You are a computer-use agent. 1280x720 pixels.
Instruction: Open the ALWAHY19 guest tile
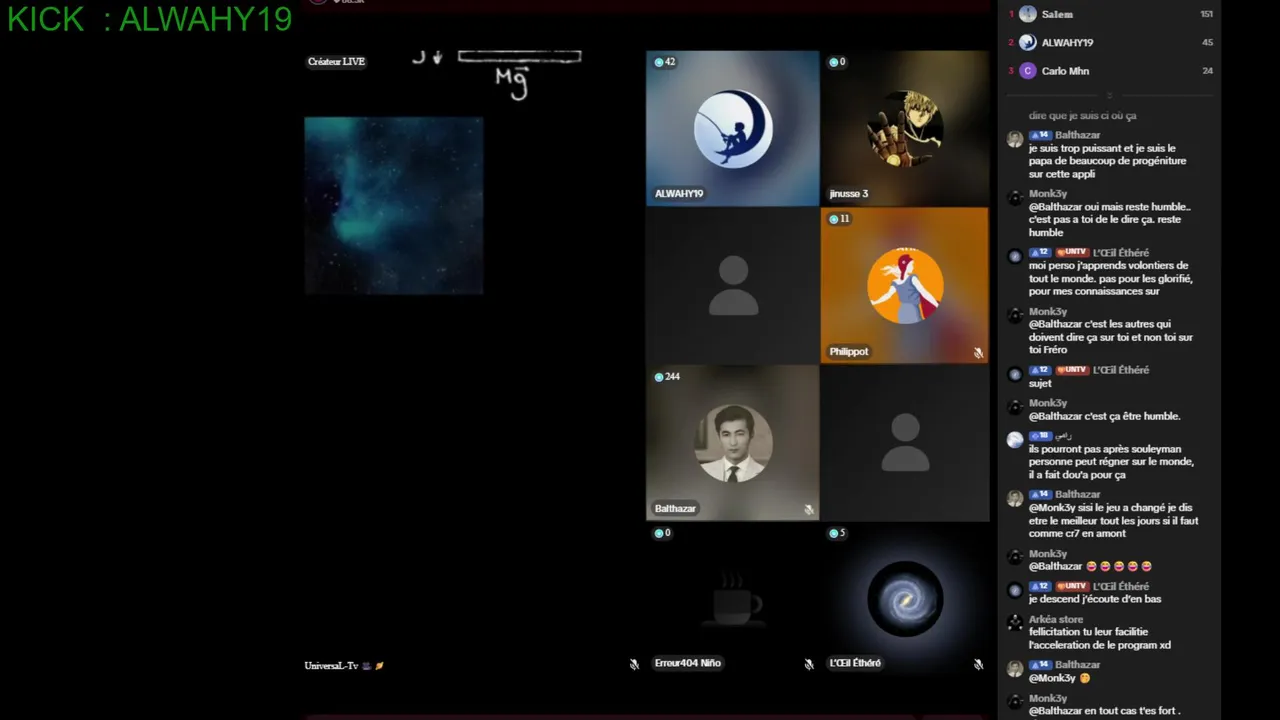click(733, 128)
